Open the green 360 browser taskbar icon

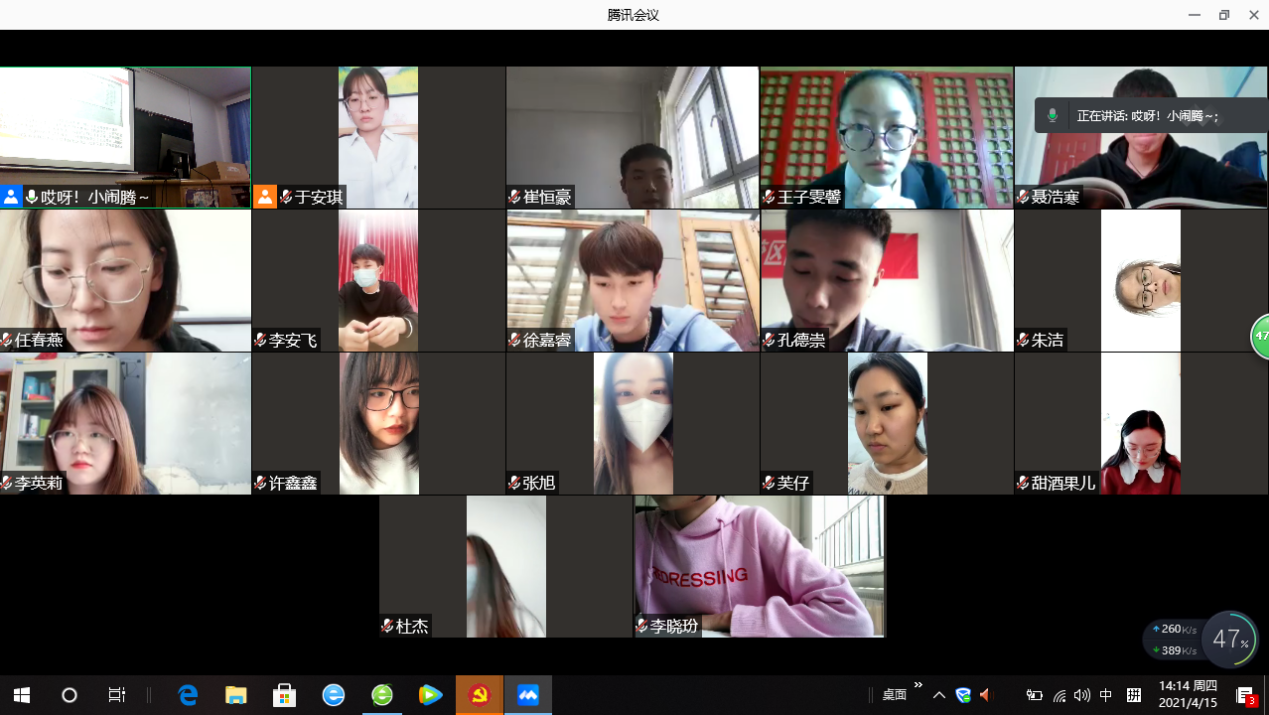(382, 695)
